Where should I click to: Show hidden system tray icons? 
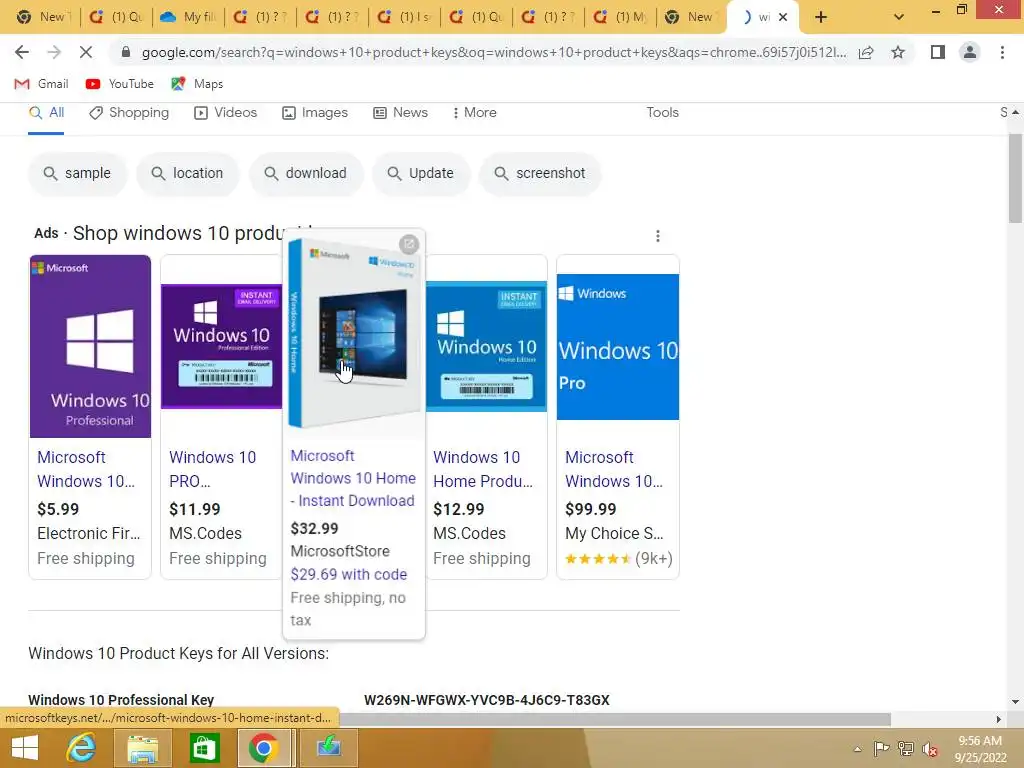[x=857, y=749]
